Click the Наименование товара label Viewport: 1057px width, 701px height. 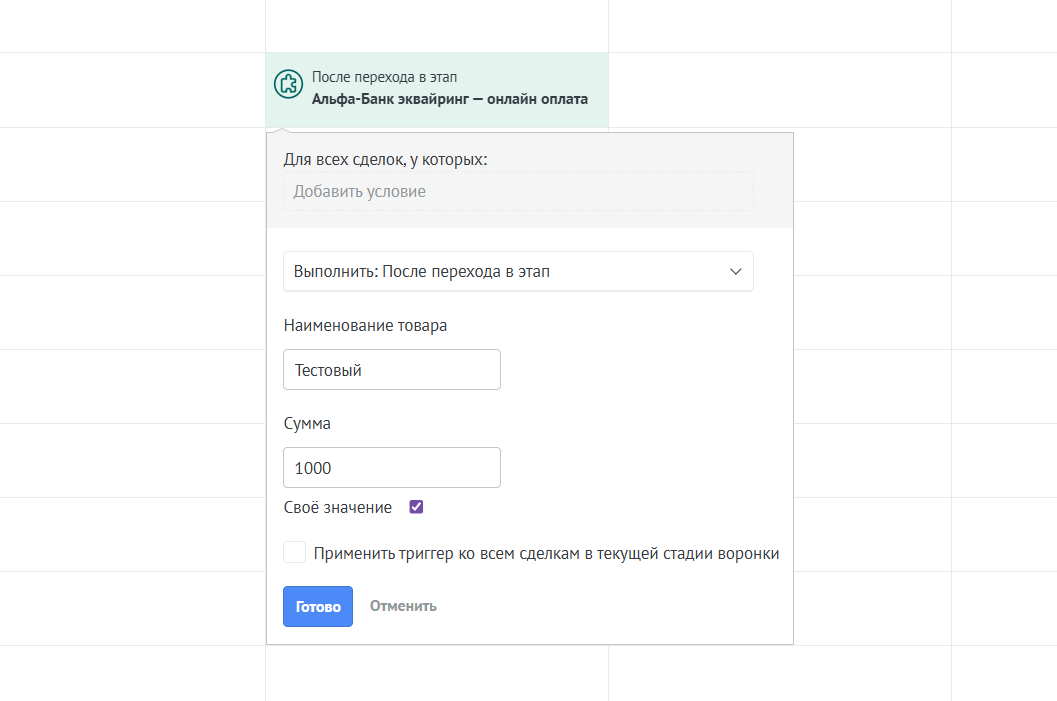point(365,326)
